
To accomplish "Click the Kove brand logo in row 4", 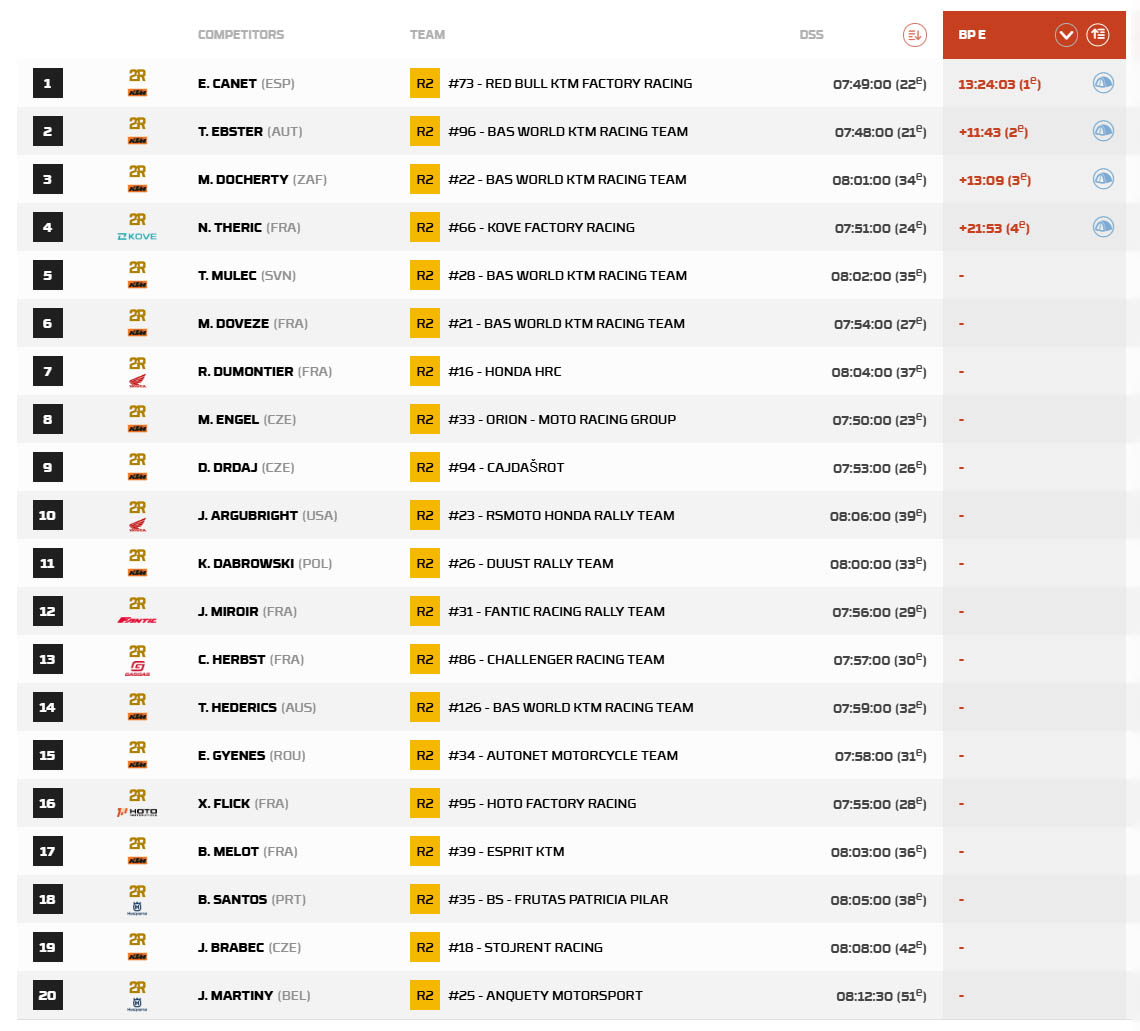I will 137,236.
